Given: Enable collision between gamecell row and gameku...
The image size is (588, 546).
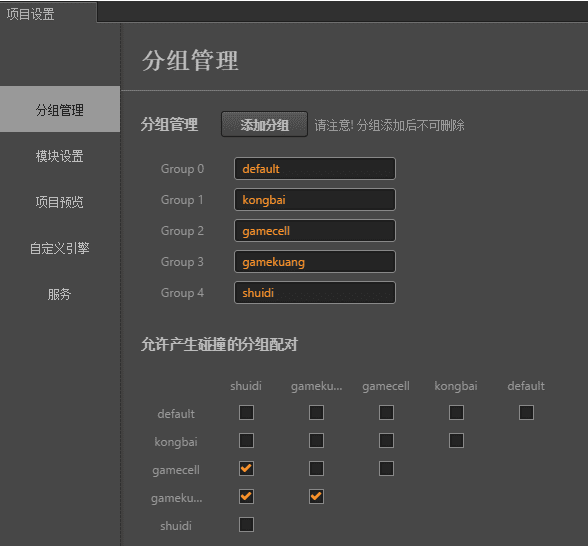Looking at the screenshot, I should click(316, 468).
